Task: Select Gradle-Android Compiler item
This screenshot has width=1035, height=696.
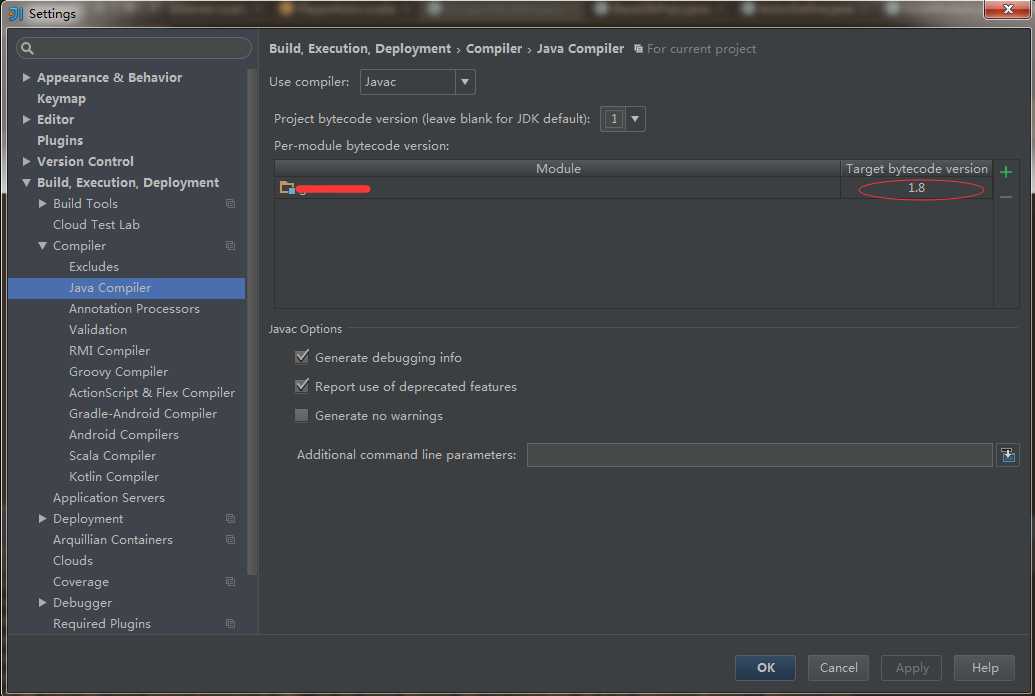Action: (x=143, y=413)
